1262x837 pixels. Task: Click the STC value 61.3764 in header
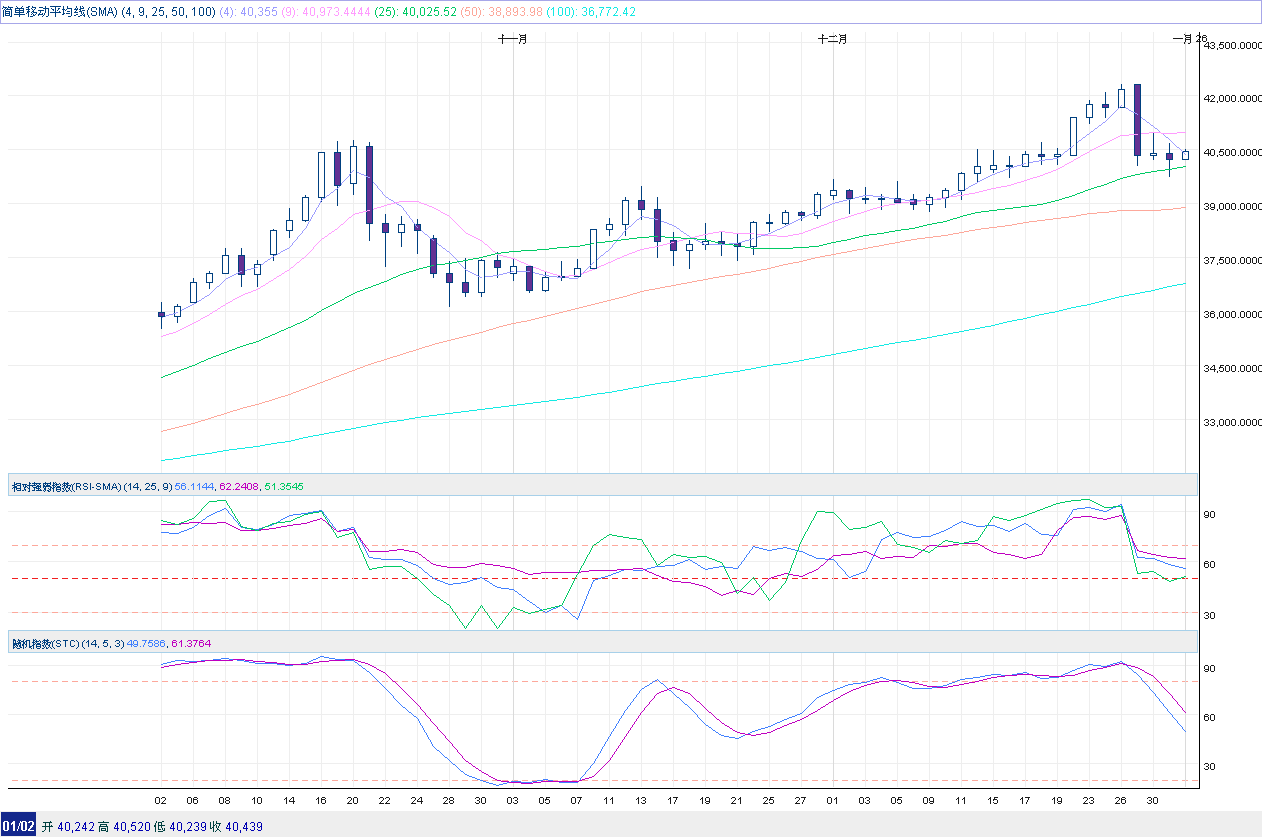[192, 643]
